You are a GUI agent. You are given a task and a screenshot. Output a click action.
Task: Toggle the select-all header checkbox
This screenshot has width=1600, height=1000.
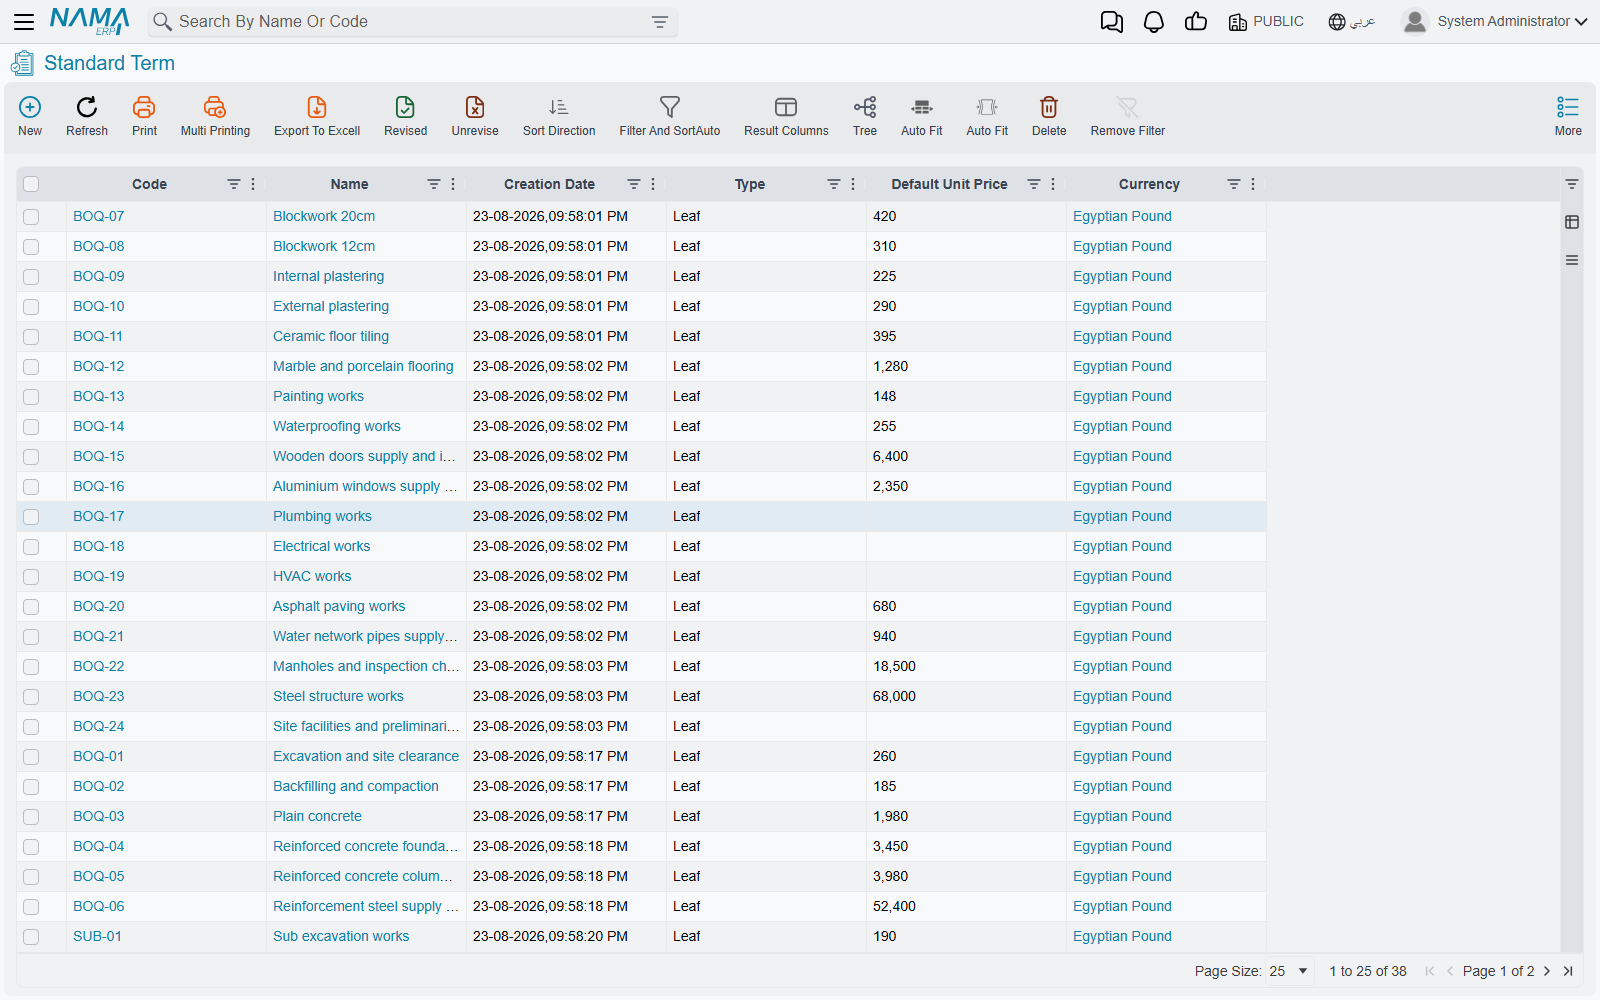click(x=31, y=184)
